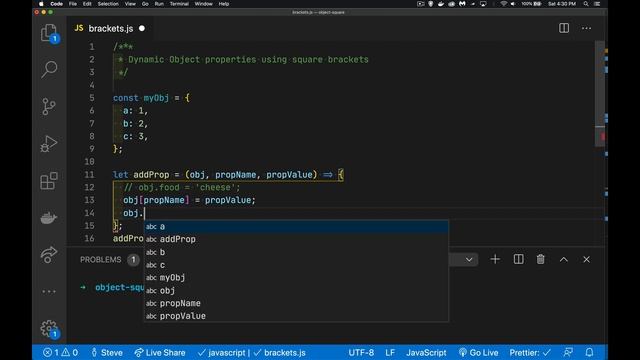Open the Docker view

point(49,218)
